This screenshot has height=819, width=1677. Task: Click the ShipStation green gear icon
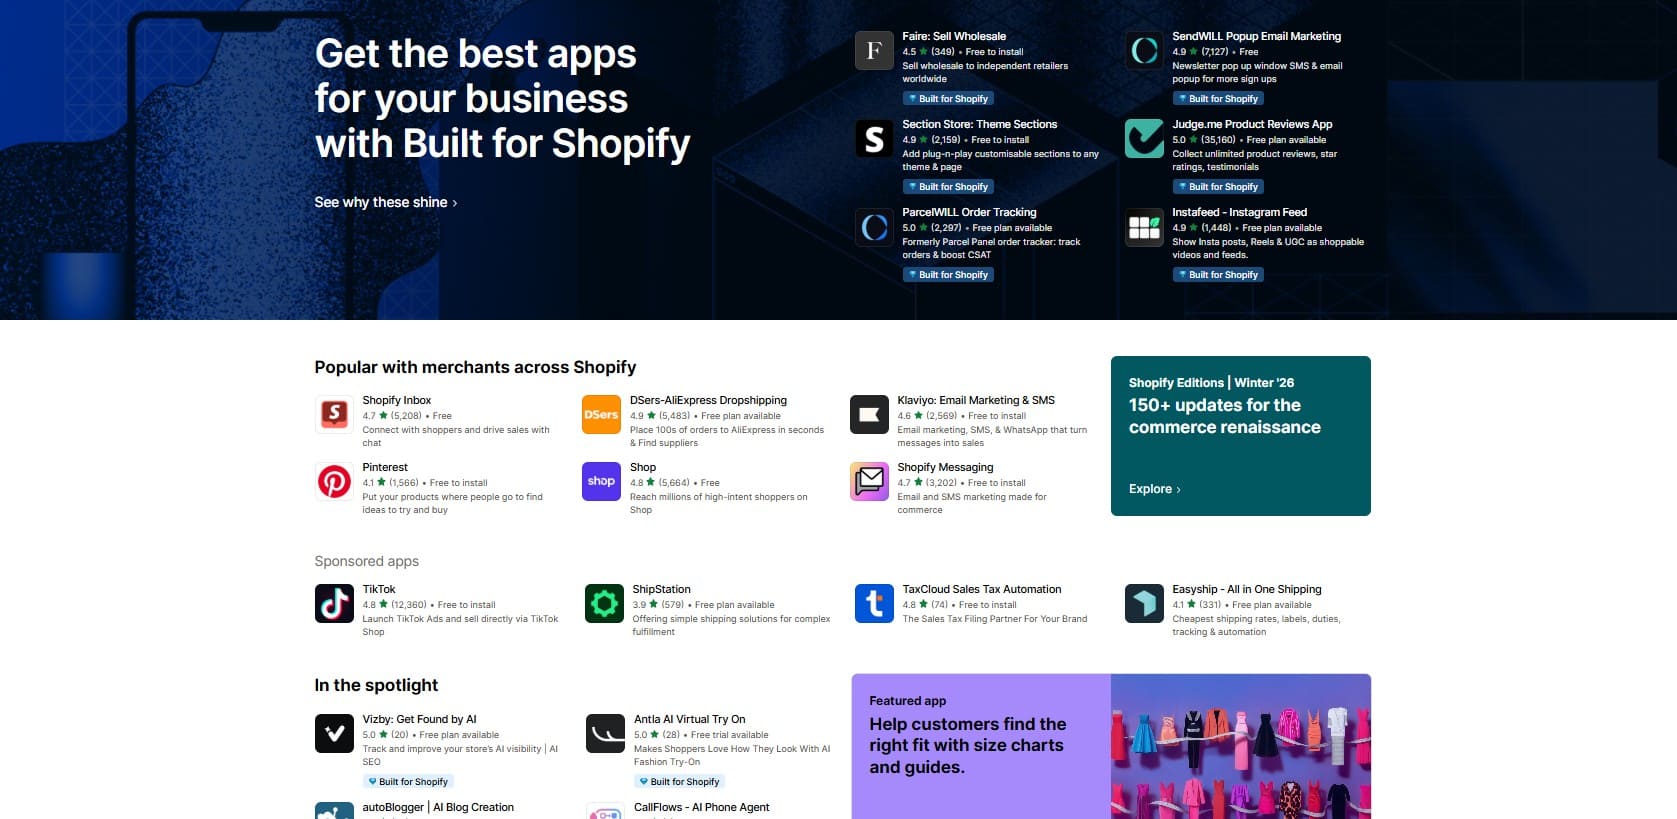(604, 603)
